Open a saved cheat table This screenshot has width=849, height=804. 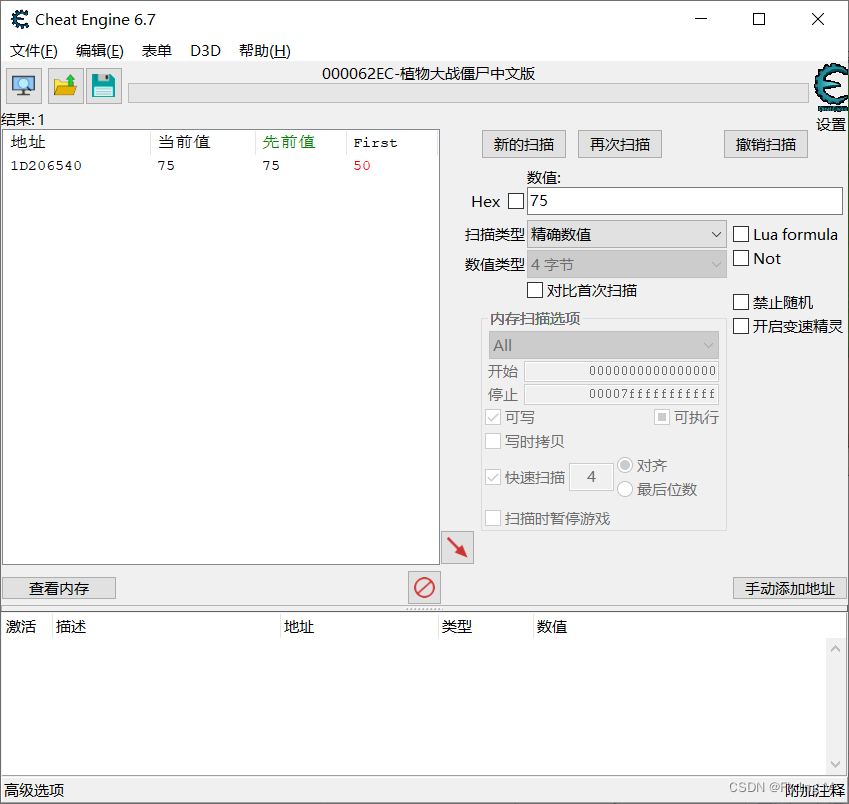click(x=64, y=85)
